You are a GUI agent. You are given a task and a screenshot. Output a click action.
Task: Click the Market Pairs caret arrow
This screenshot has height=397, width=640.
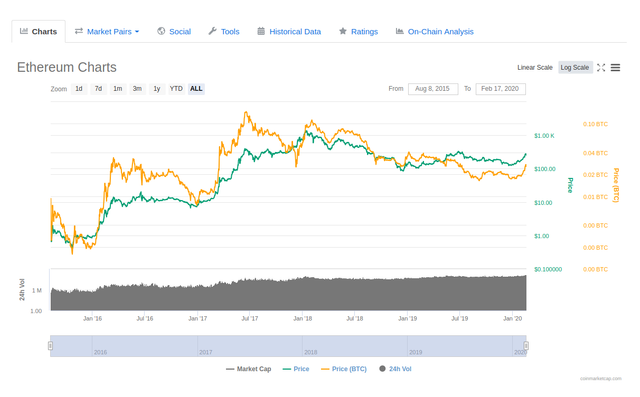coord(137,32)
